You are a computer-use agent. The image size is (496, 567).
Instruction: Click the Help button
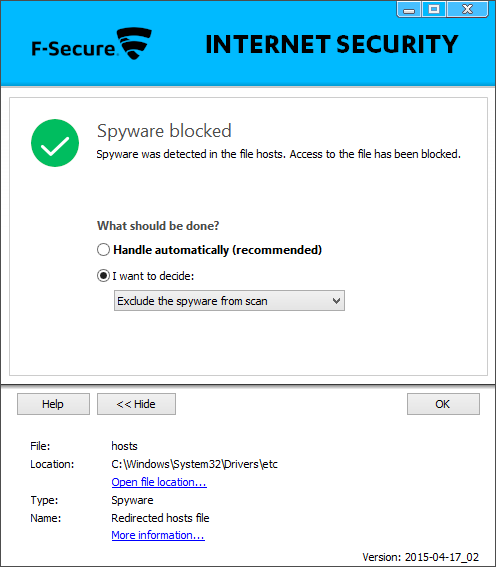point(53,404)
